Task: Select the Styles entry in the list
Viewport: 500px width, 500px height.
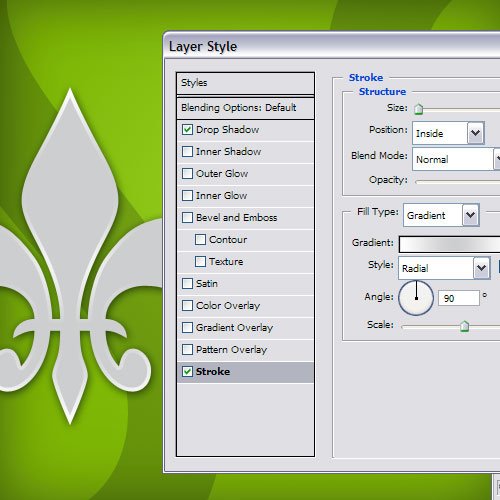Action: point(245,83)
